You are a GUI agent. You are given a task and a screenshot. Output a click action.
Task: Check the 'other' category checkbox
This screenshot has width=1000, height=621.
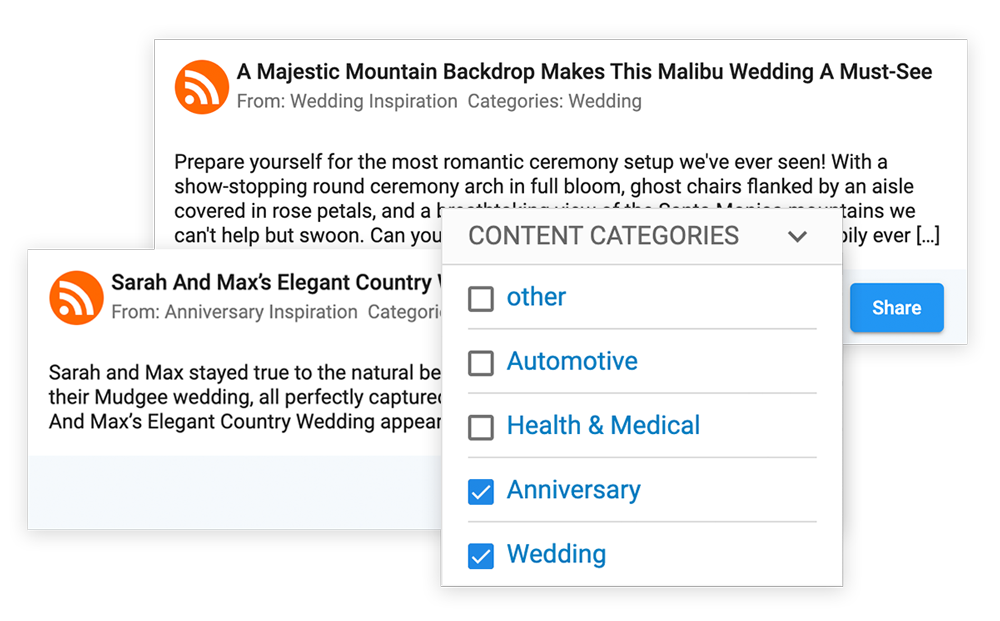coord(481,298)
